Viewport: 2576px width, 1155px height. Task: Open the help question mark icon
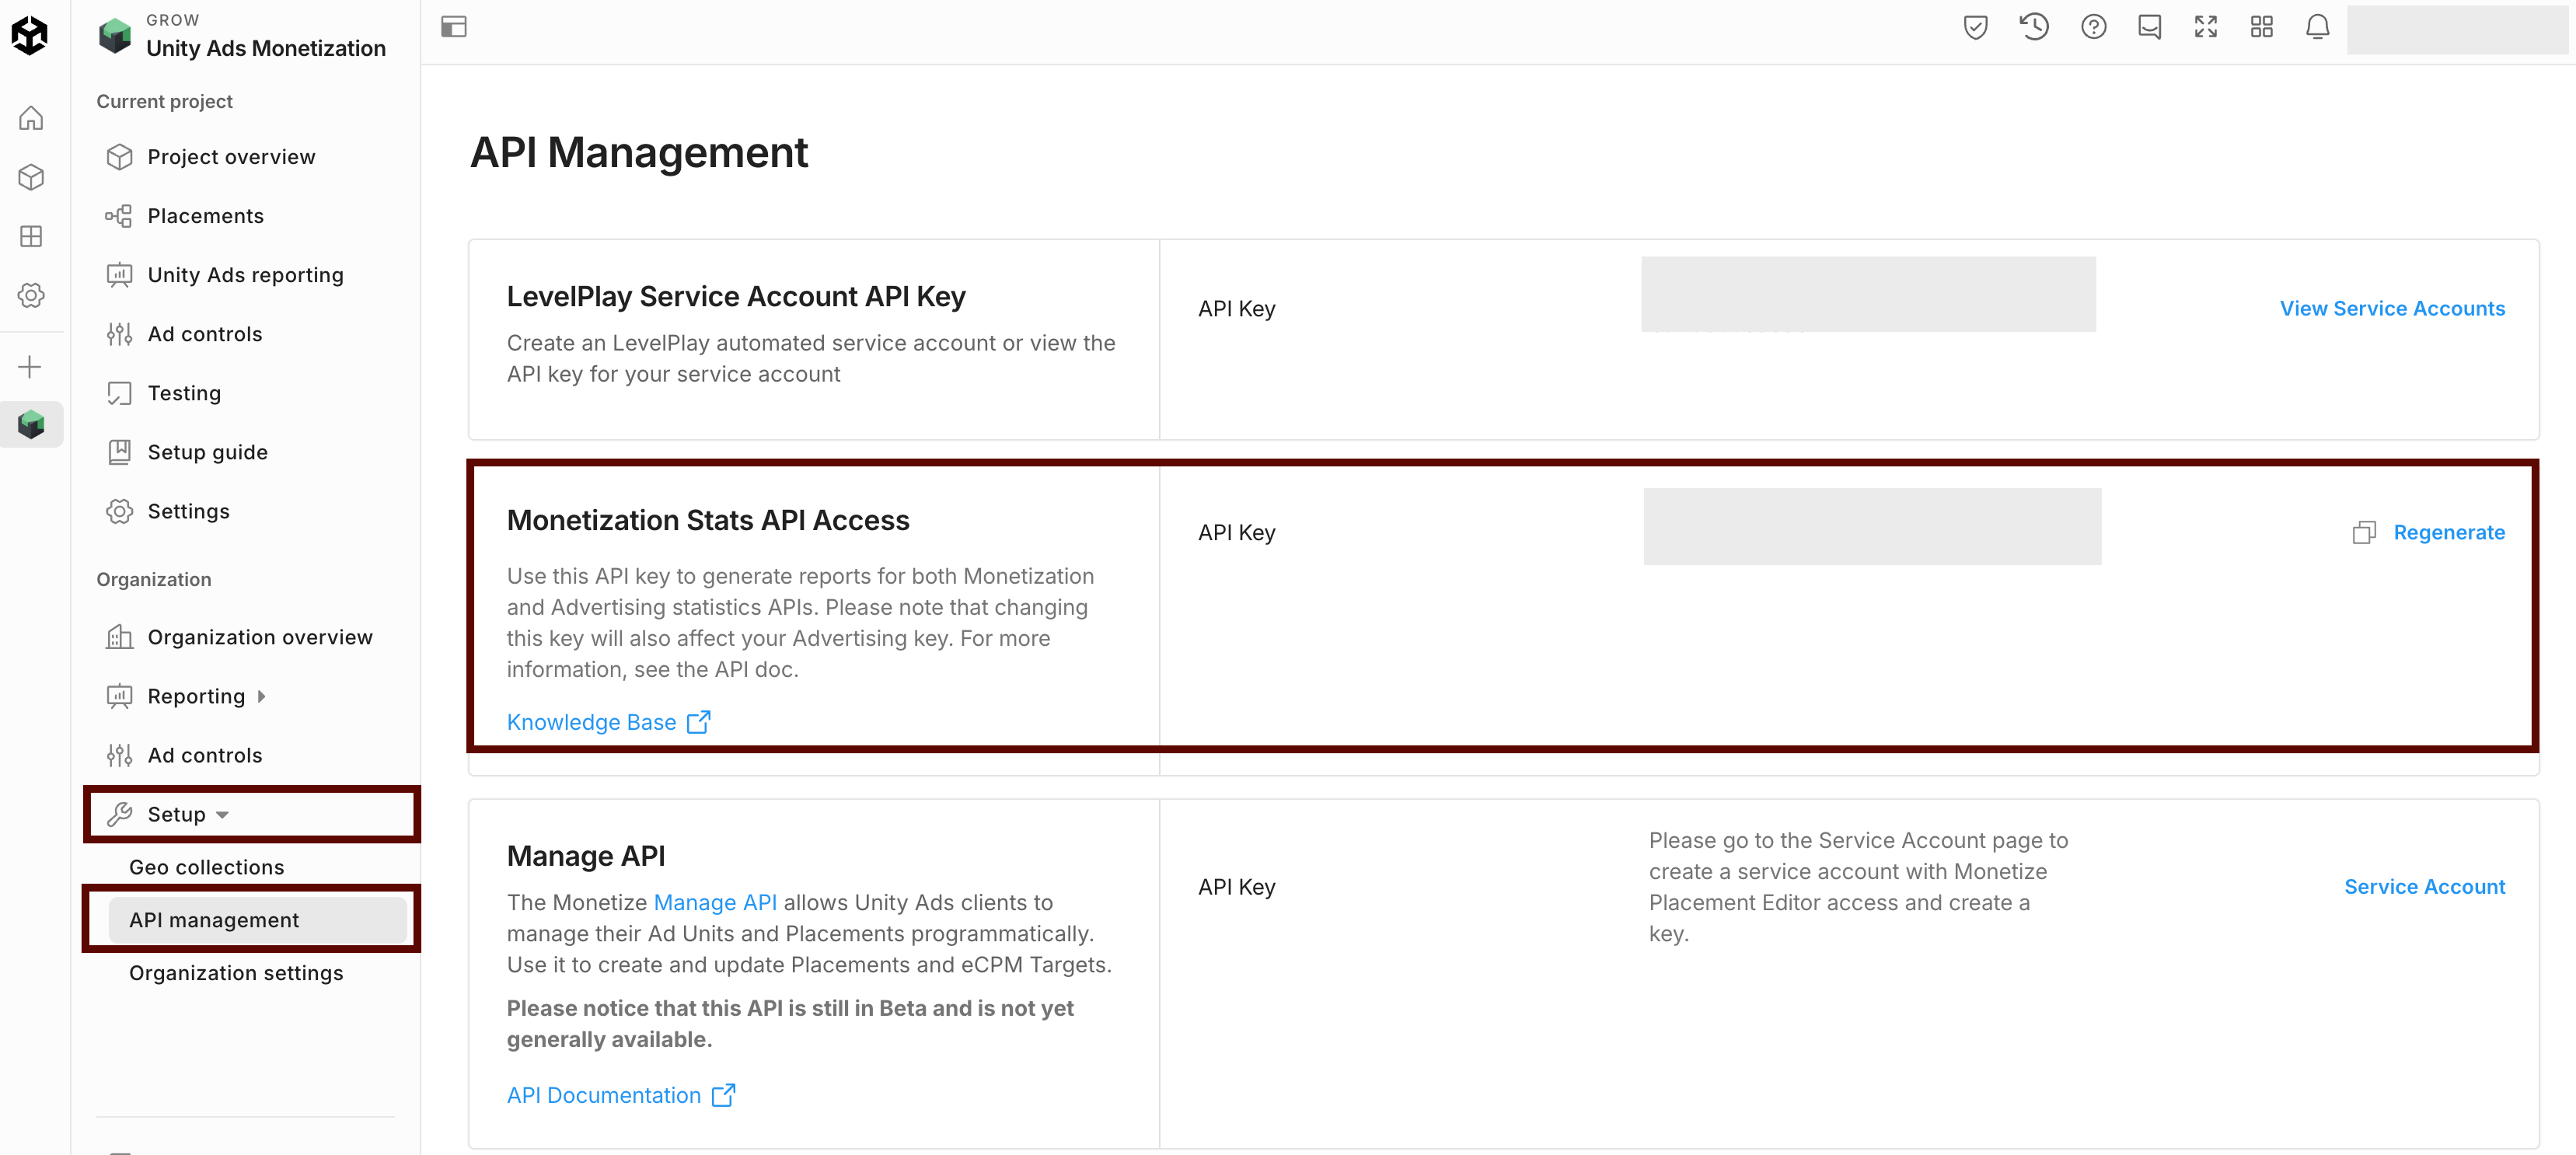pyautogui.click(x=2094, y=27)
